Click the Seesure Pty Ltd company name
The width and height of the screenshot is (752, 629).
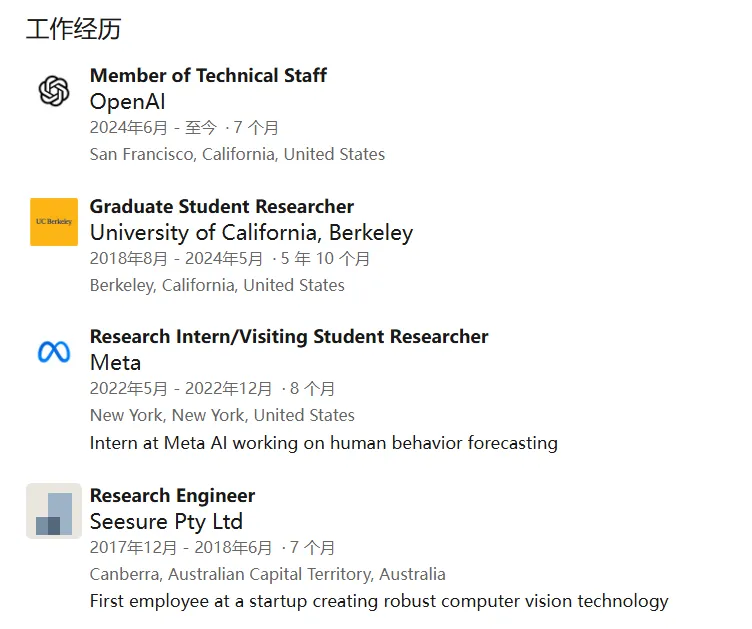[x=166, y=522]
